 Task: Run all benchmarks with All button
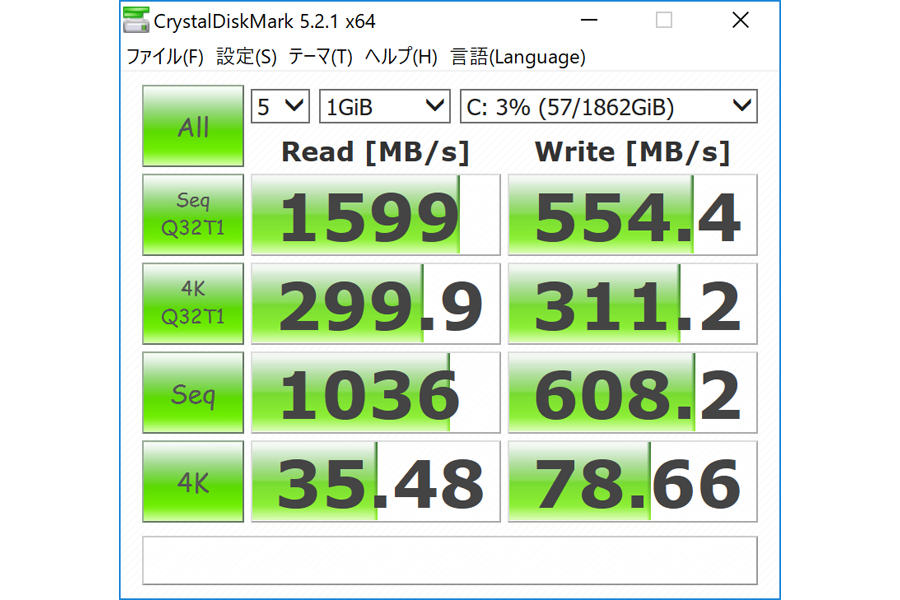pyautogui.click(x=193, y=126)
